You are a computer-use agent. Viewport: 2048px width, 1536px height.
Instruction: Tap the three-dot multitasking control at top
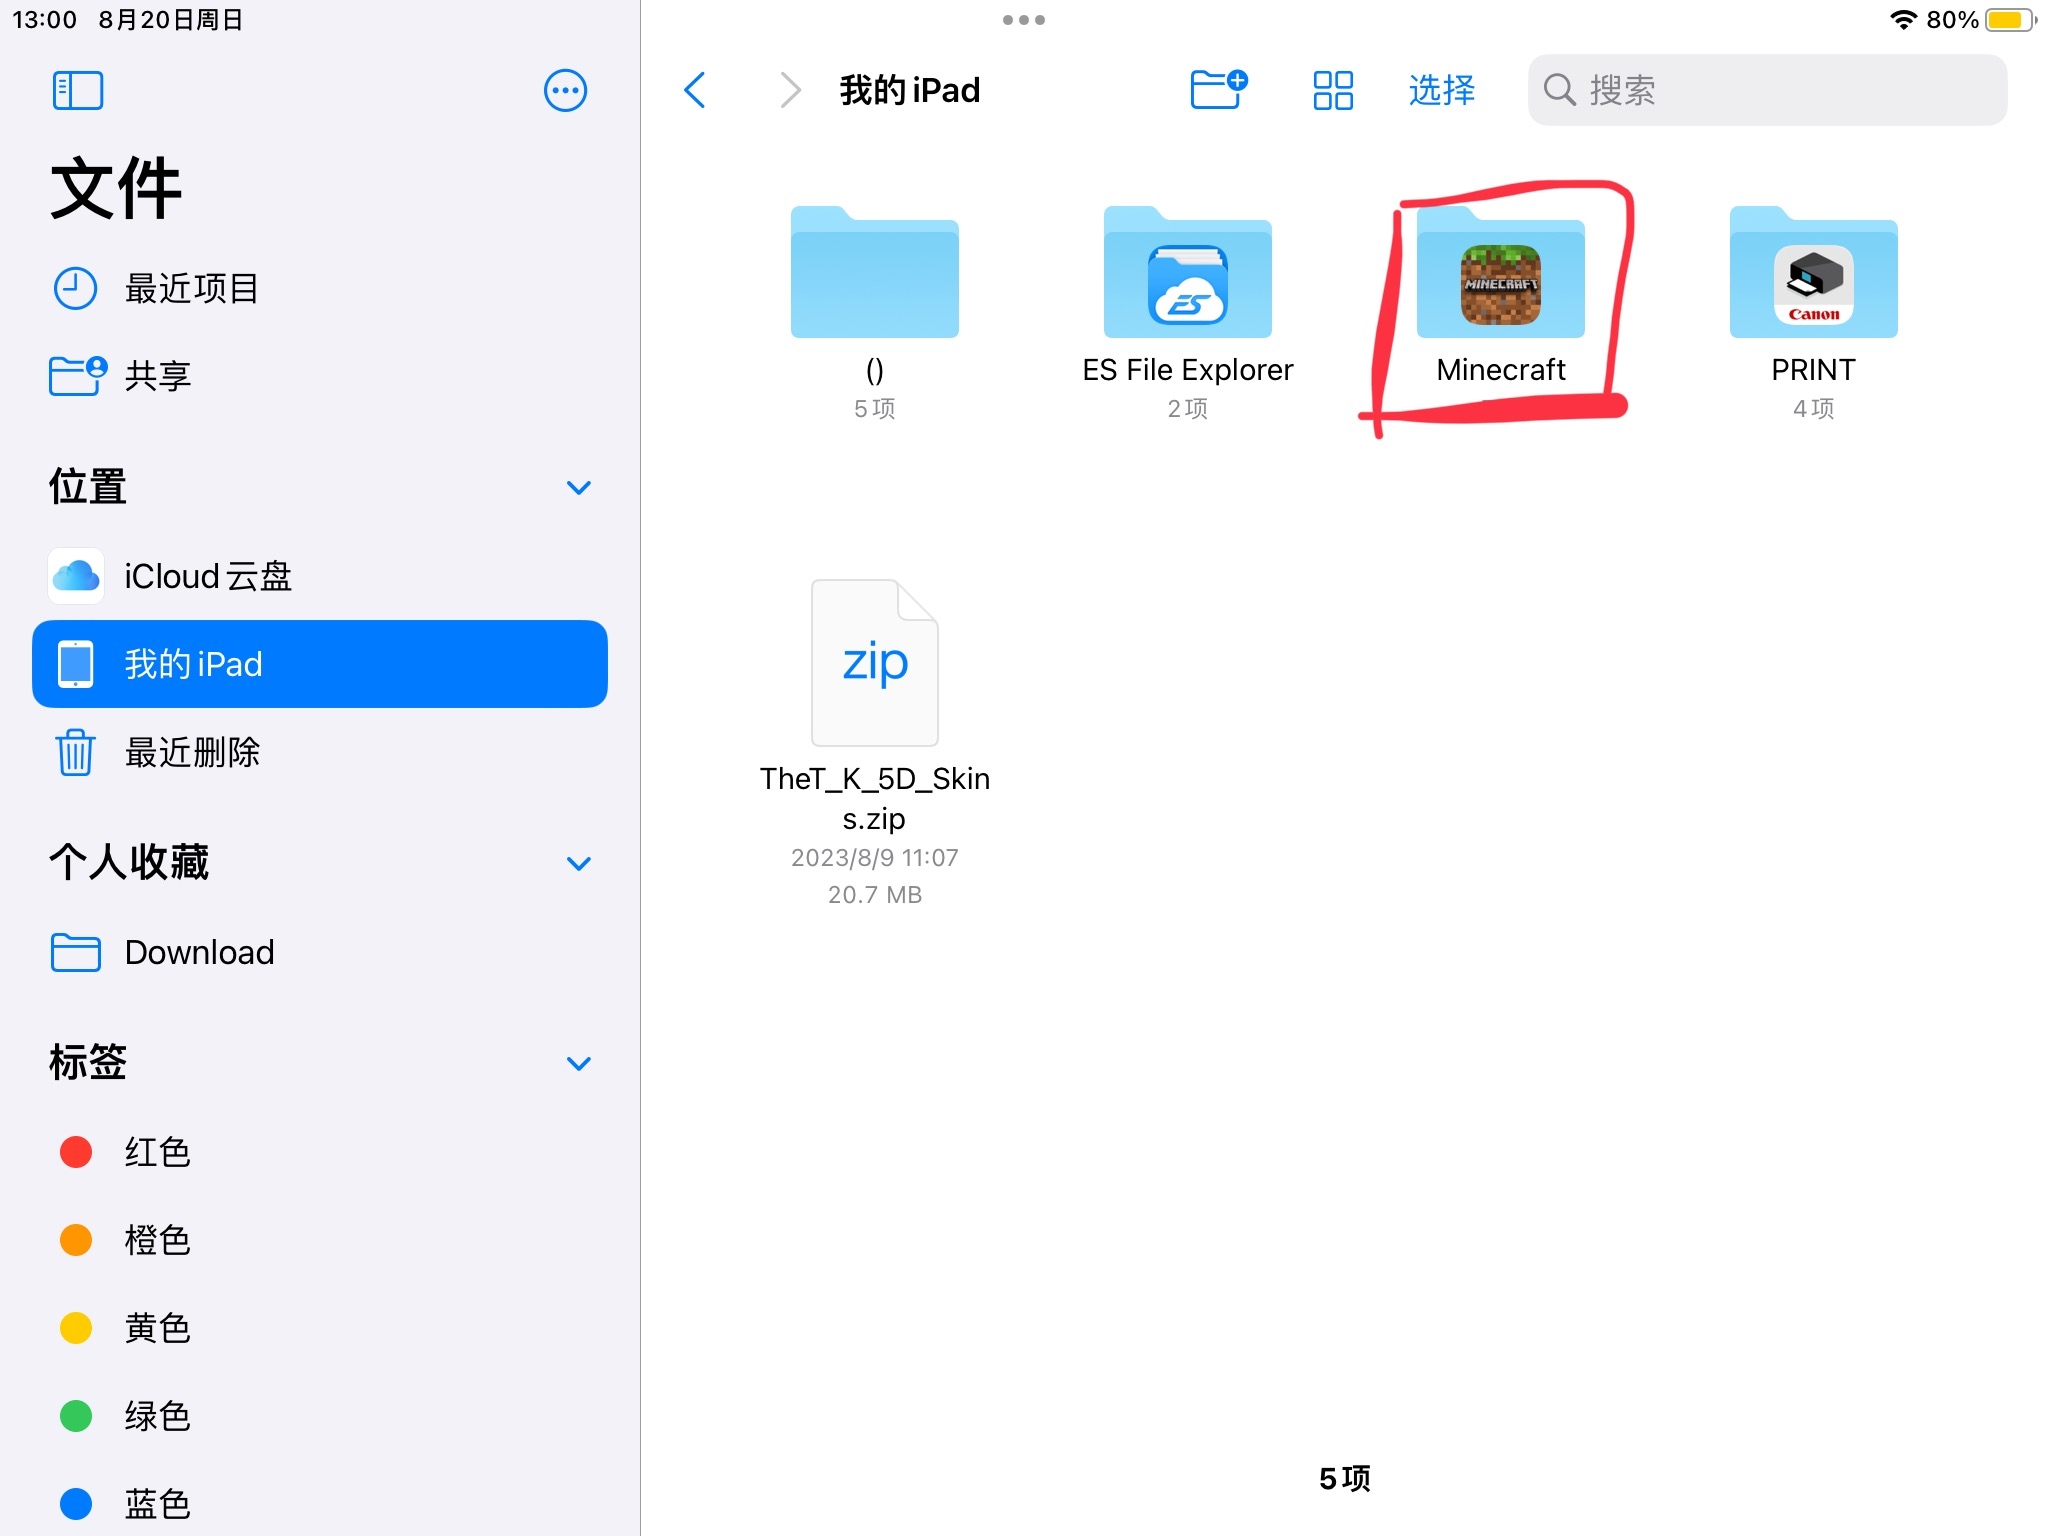click(x=1024, y=20)
